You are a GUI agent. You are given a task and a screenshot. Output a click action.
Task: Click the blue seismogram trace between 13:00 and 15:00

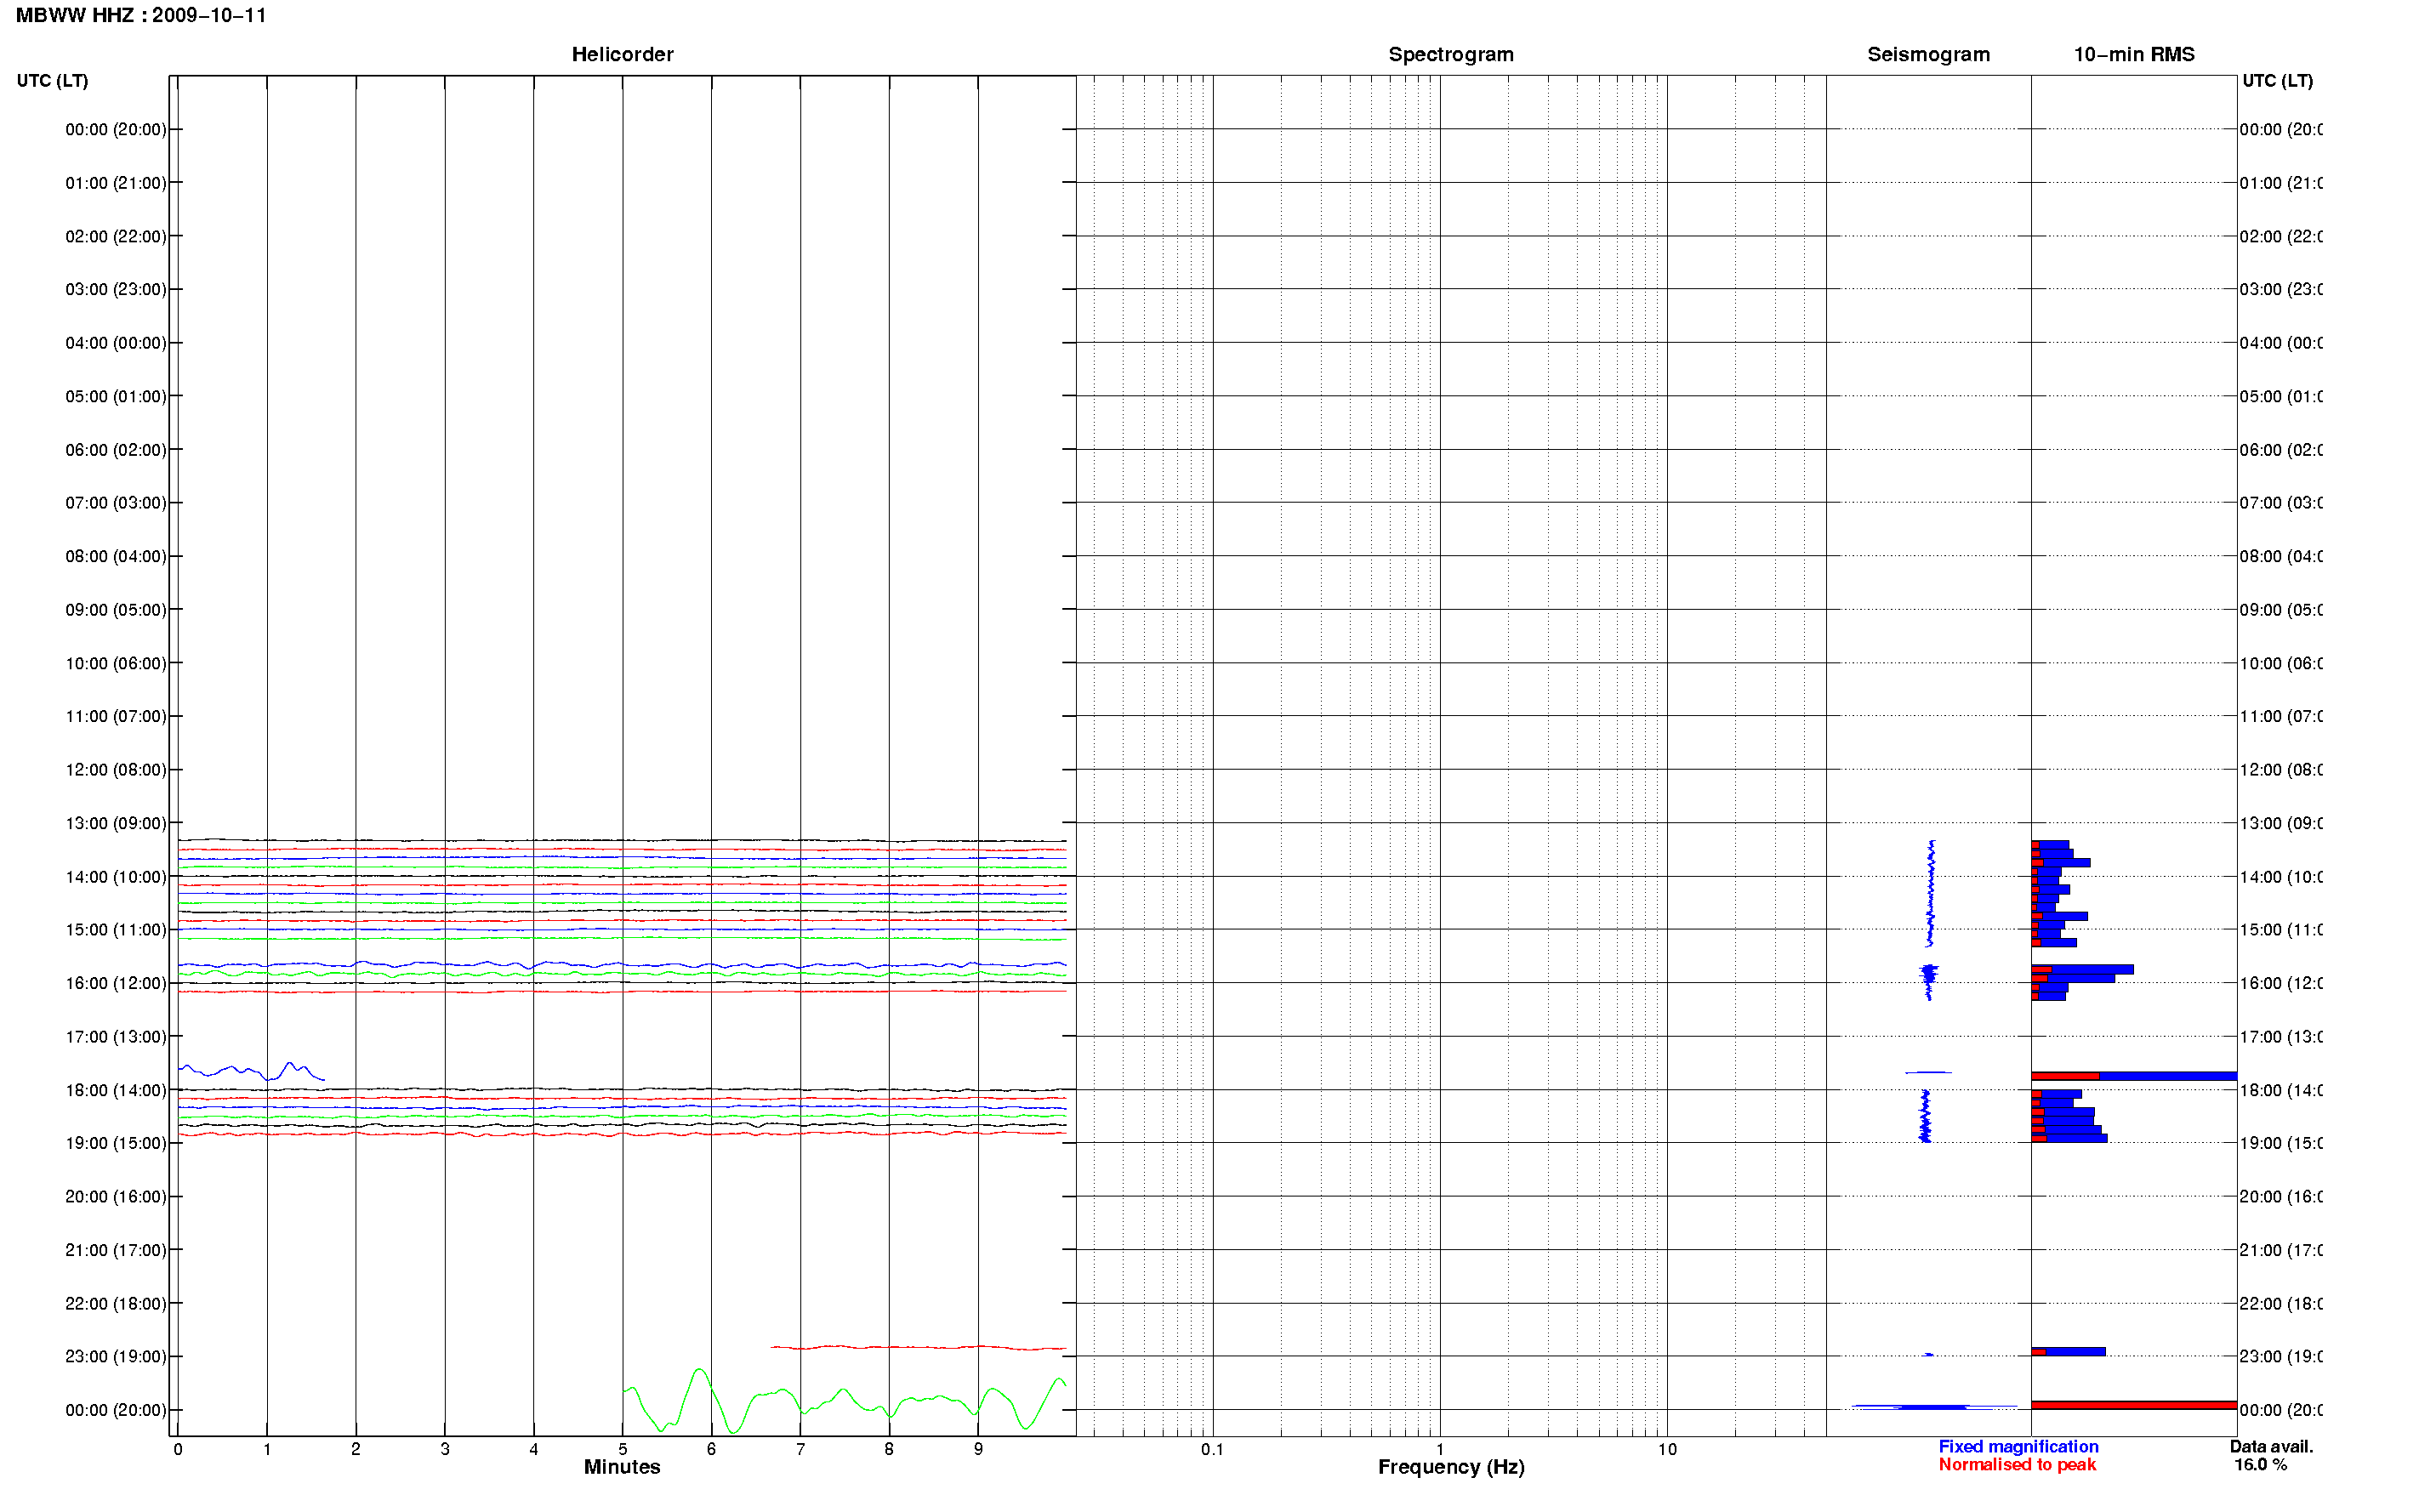click(x=1930, y=893)
